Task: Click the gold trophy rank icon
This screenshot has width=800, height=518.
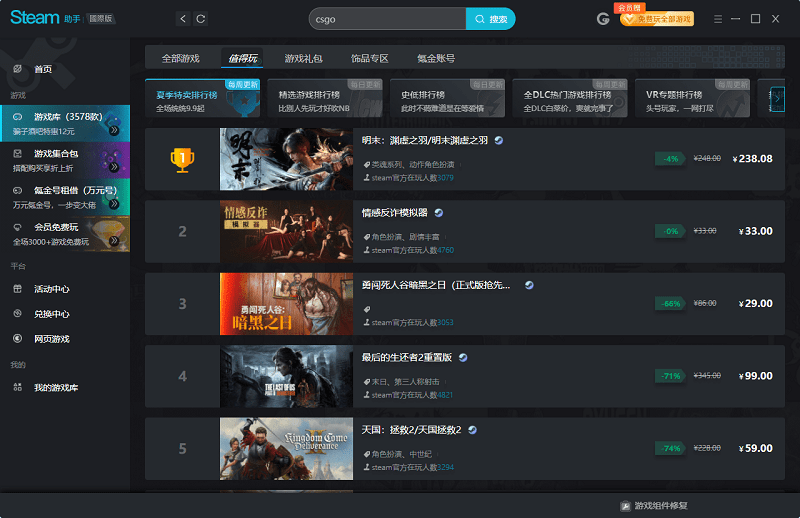Action: [182, 159]
